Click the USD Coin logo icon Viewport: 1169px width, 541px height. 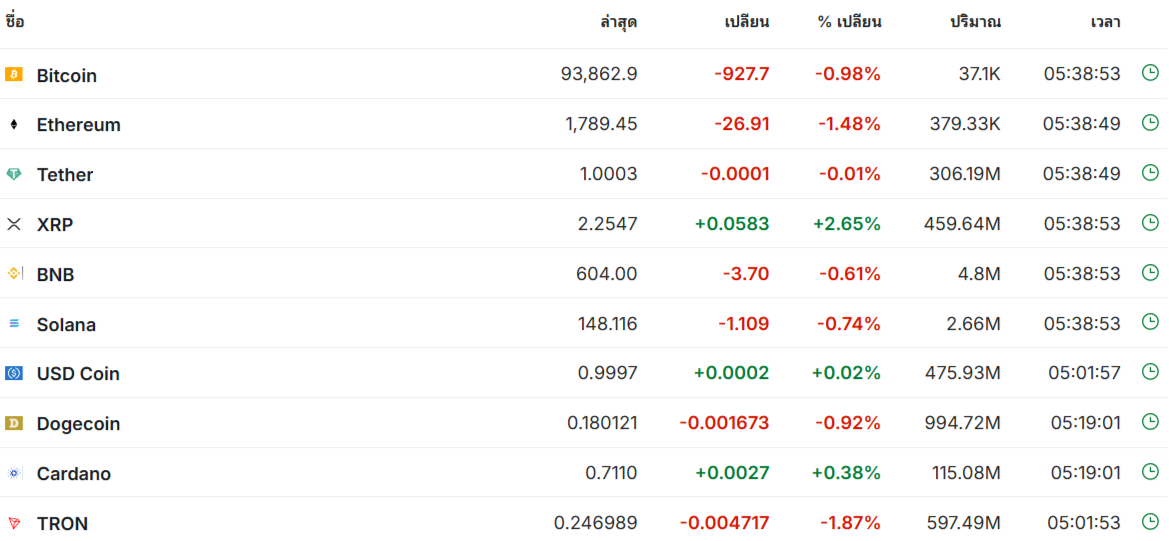tap(13, 373)
